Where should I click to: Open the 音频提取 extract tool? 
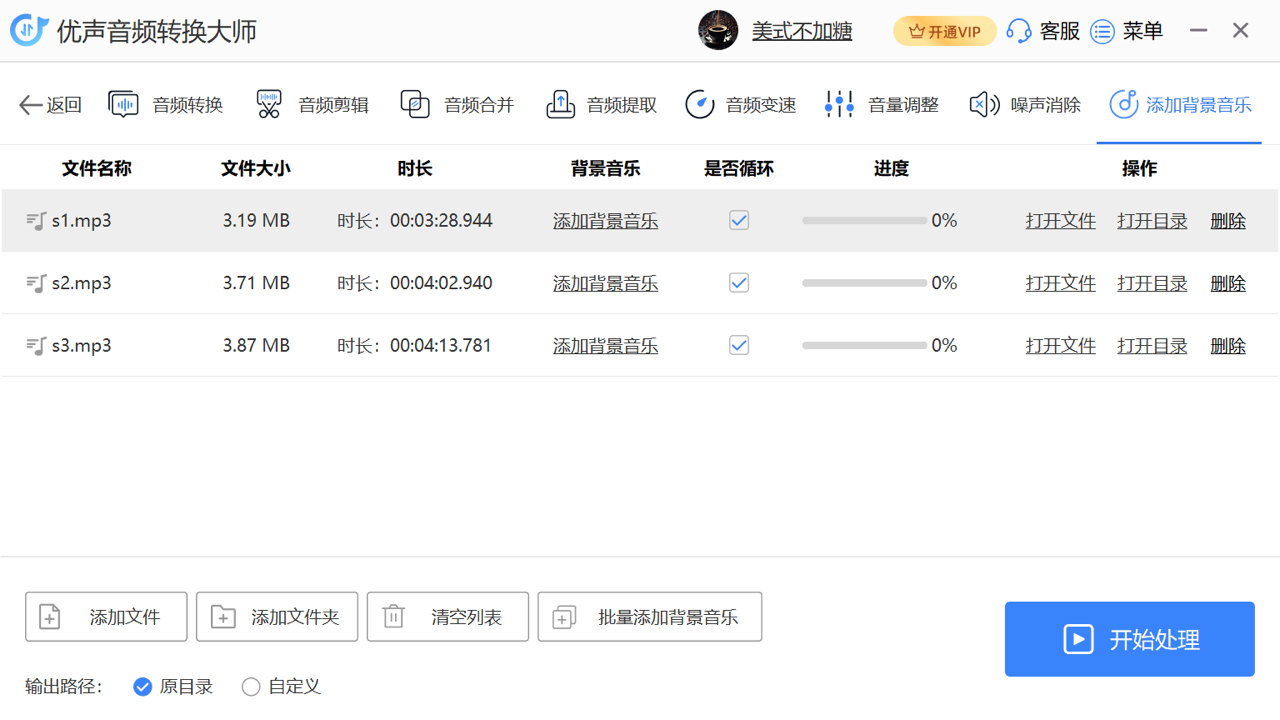pos(602,105)
